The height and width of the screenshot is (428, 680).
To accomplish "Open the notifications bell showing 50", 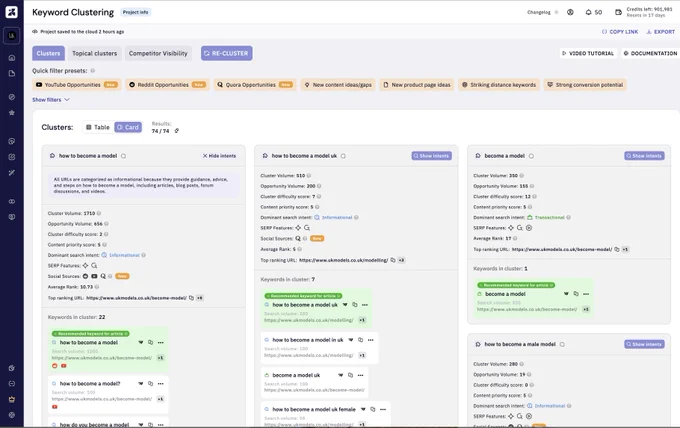I will pyautogui.click(x=594, y=12).
